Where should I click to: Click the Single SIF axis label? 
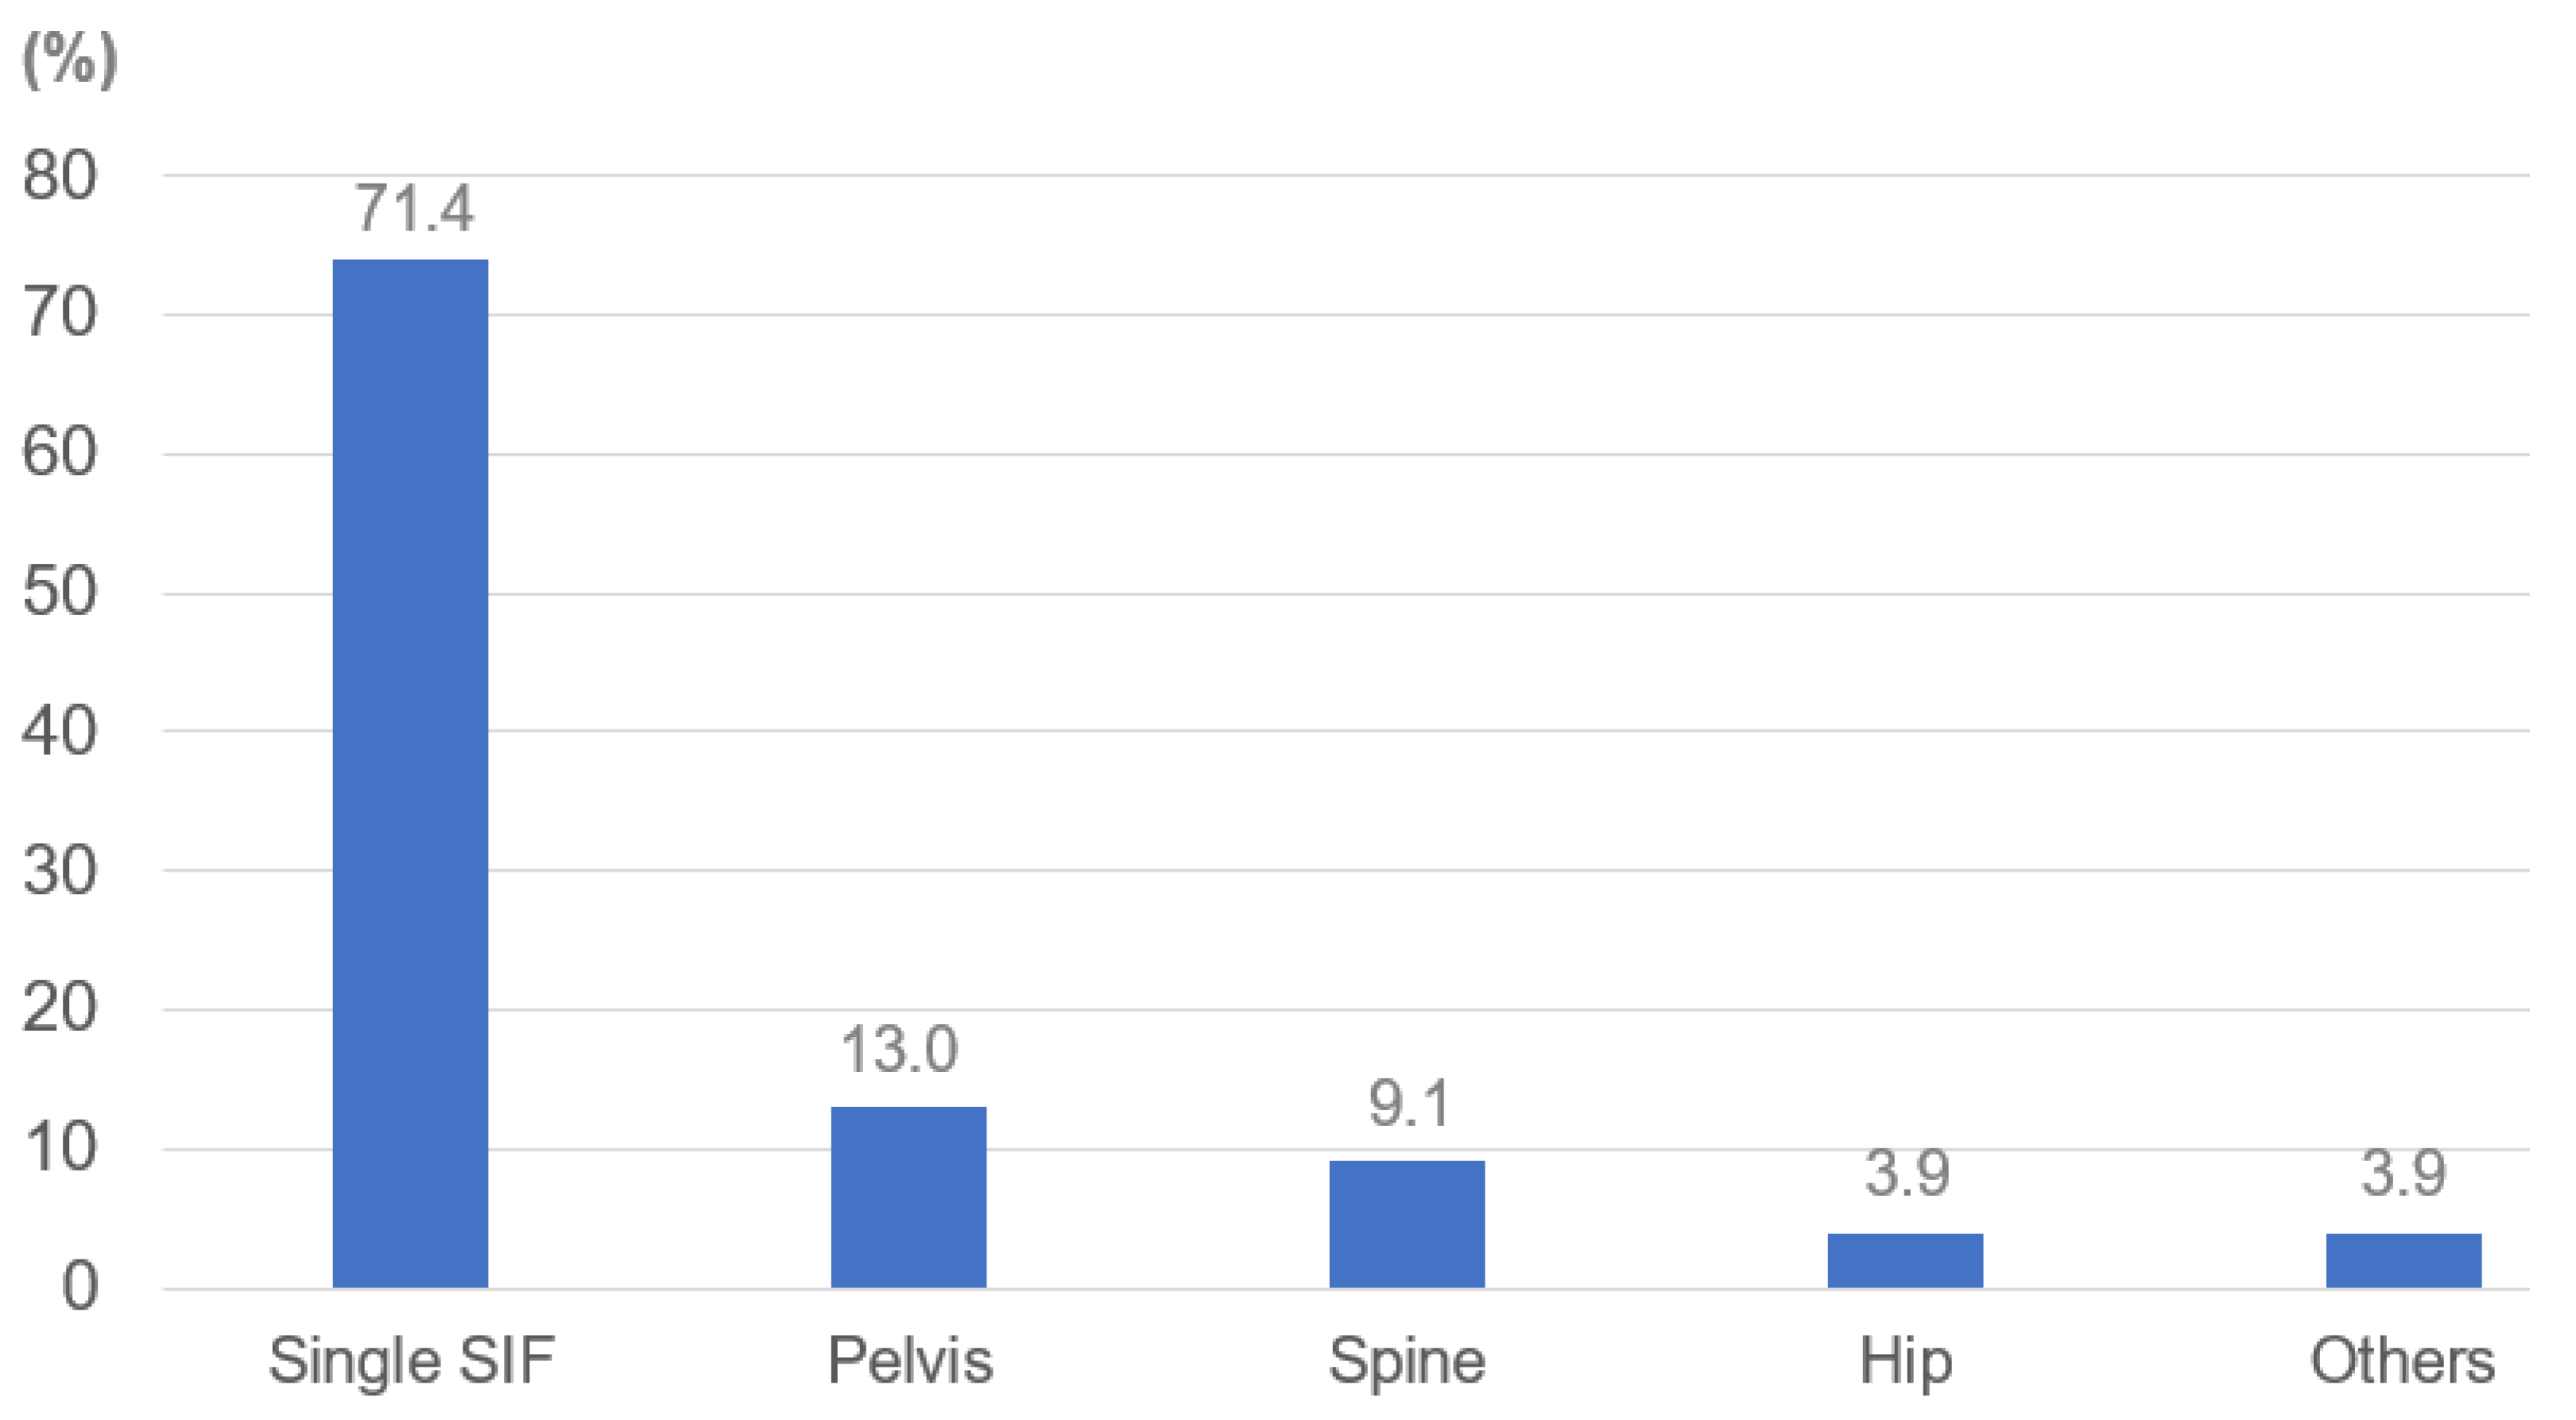pos(411,1361)
